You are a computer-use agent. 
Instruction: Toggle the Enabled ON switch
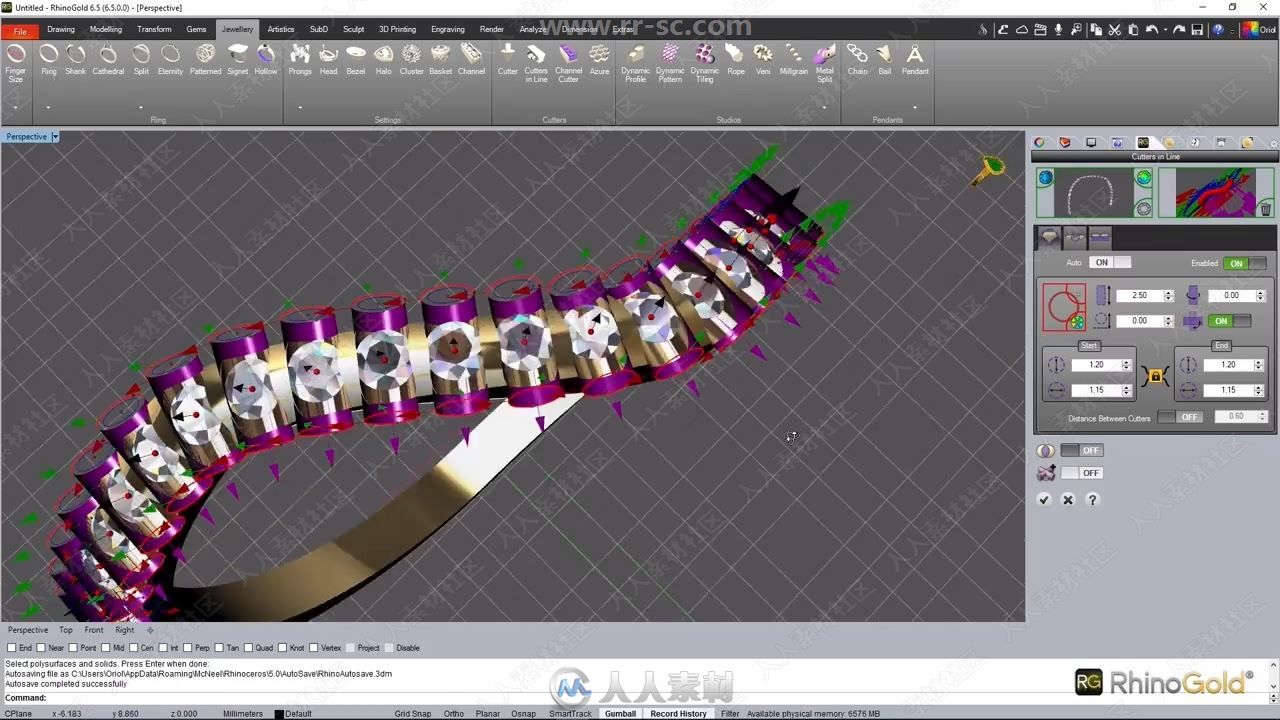1245,263
